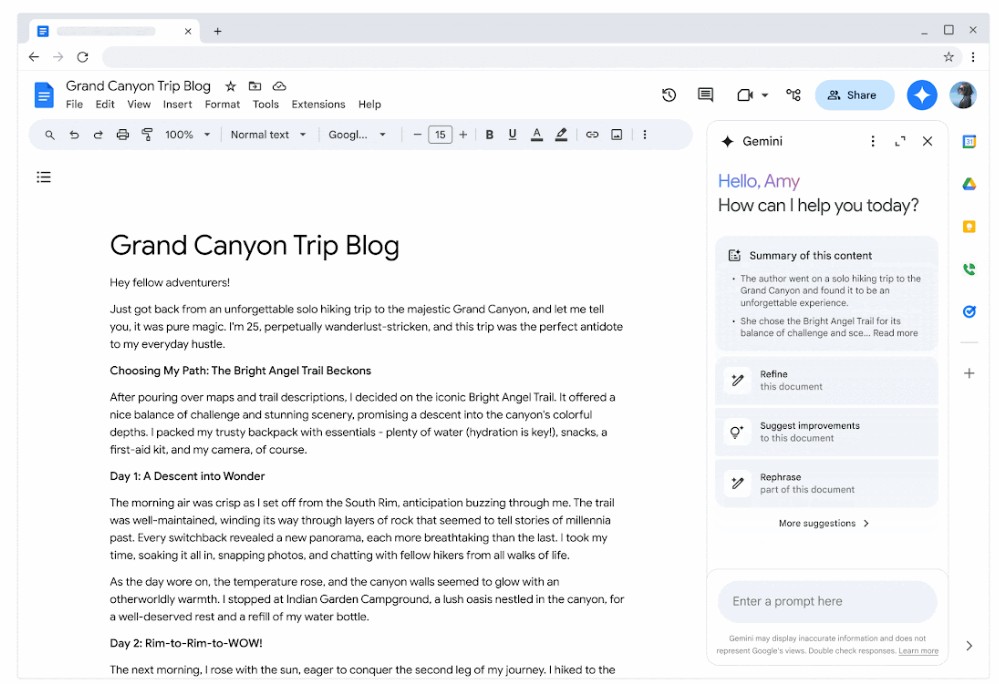Image resolution: width=999 pixels, height=684 pixels.
Task: Search the menus with magnifier icon
Action: click(50, 135)
